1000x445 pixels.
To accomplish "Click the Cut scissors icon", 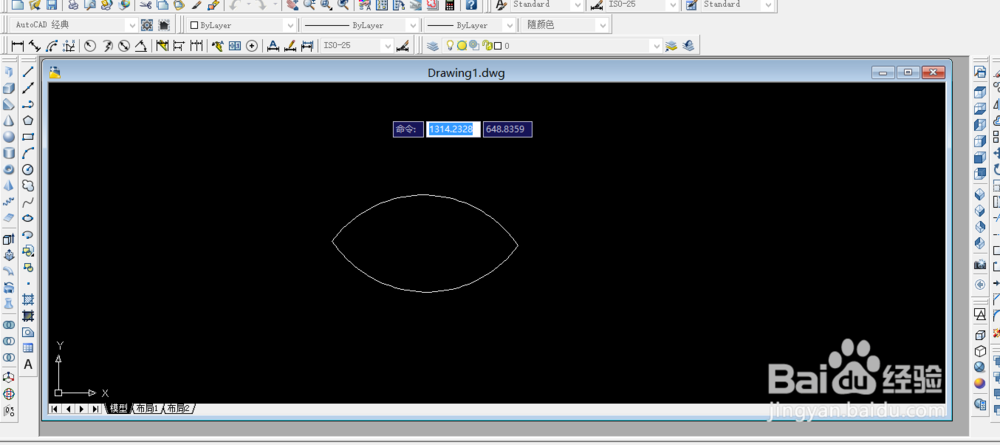I will [x=145, y=5].
